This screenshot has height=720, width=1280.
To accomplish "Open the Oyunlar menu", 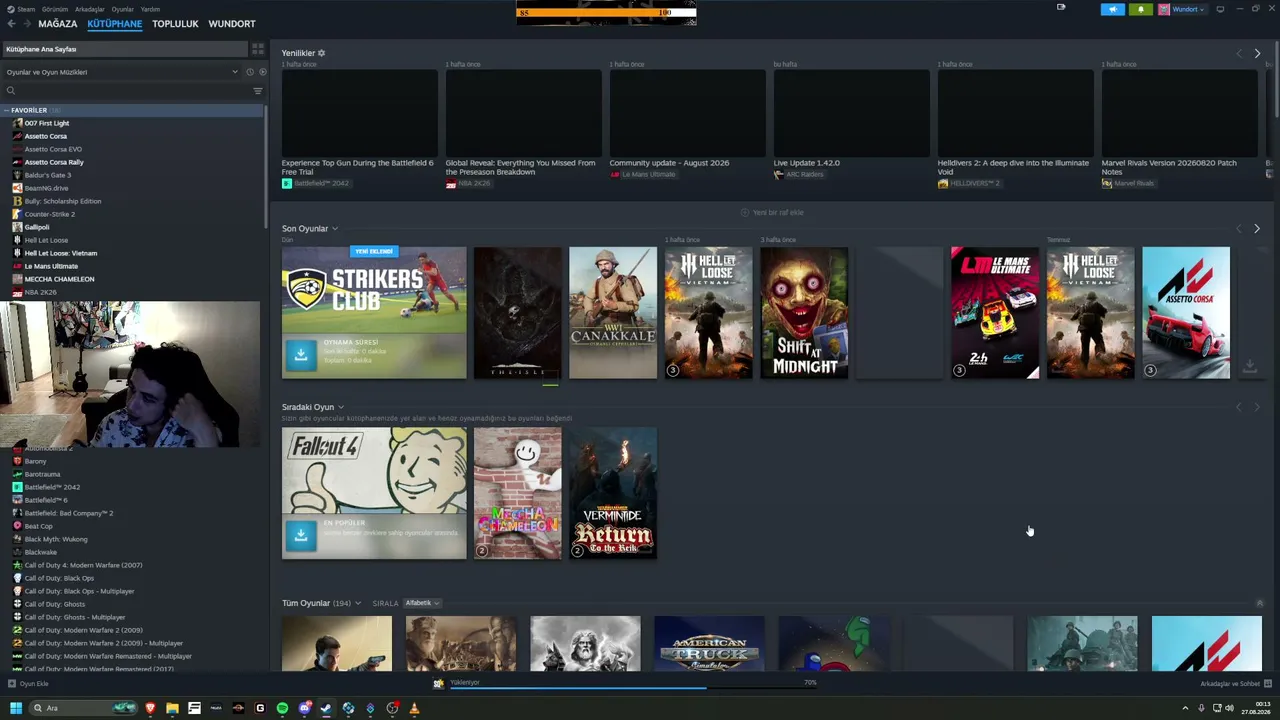I will pyautogui.click(x=123, y=9).
